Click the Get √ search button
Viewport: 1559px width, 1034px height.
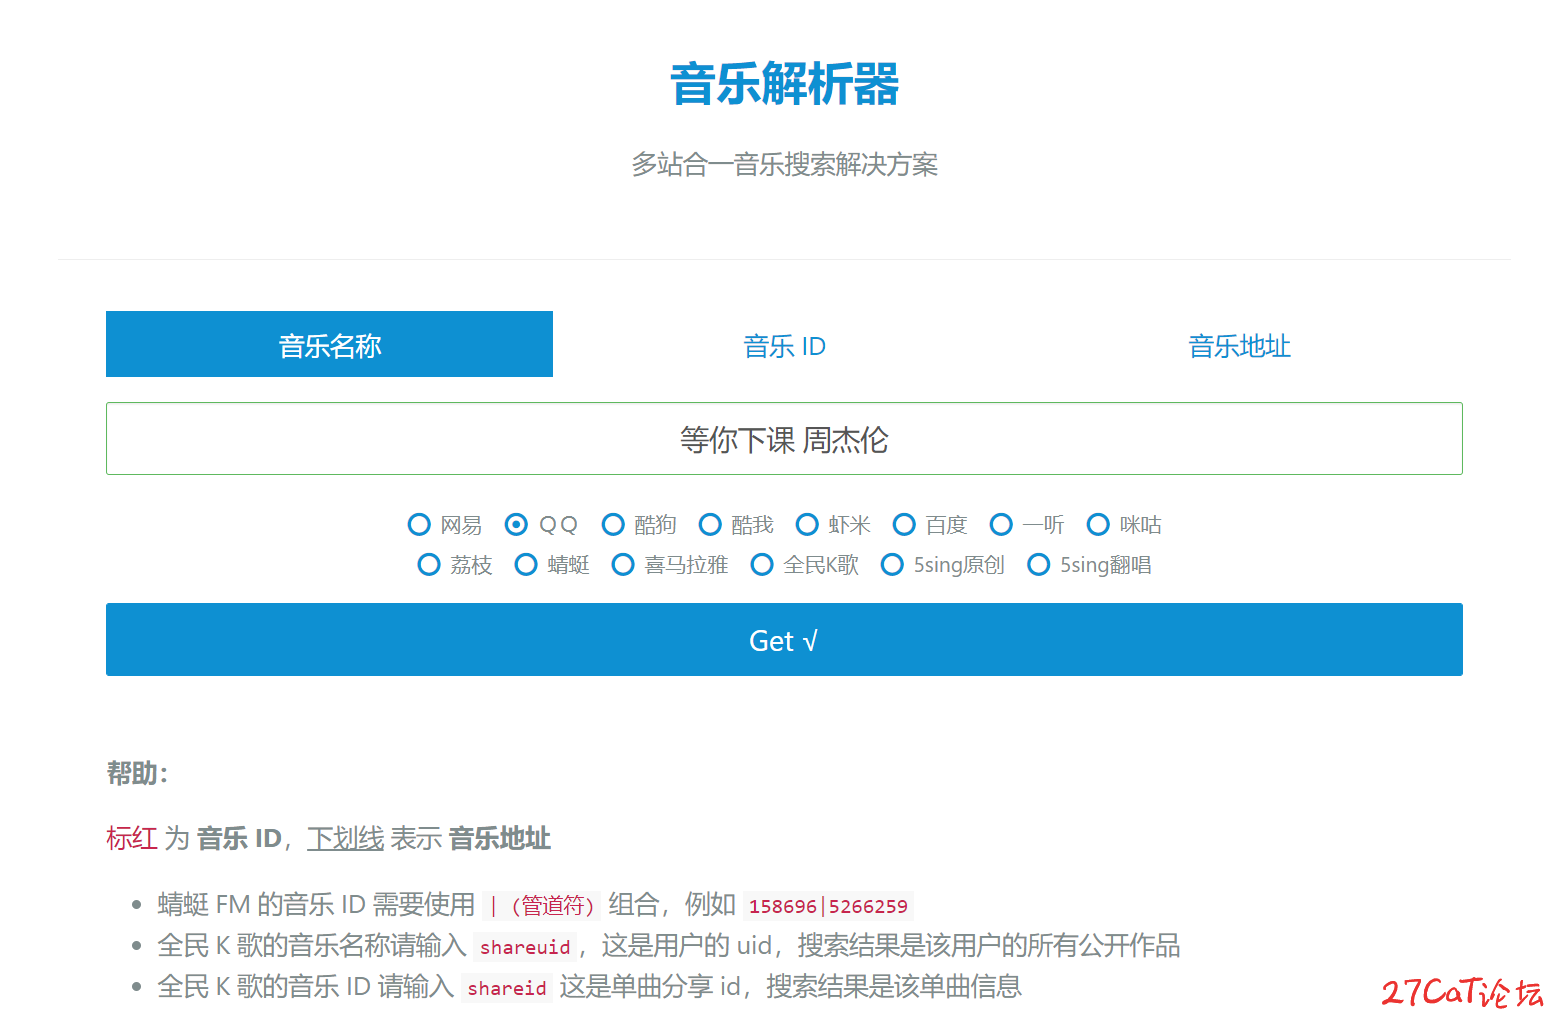(784, 639)
